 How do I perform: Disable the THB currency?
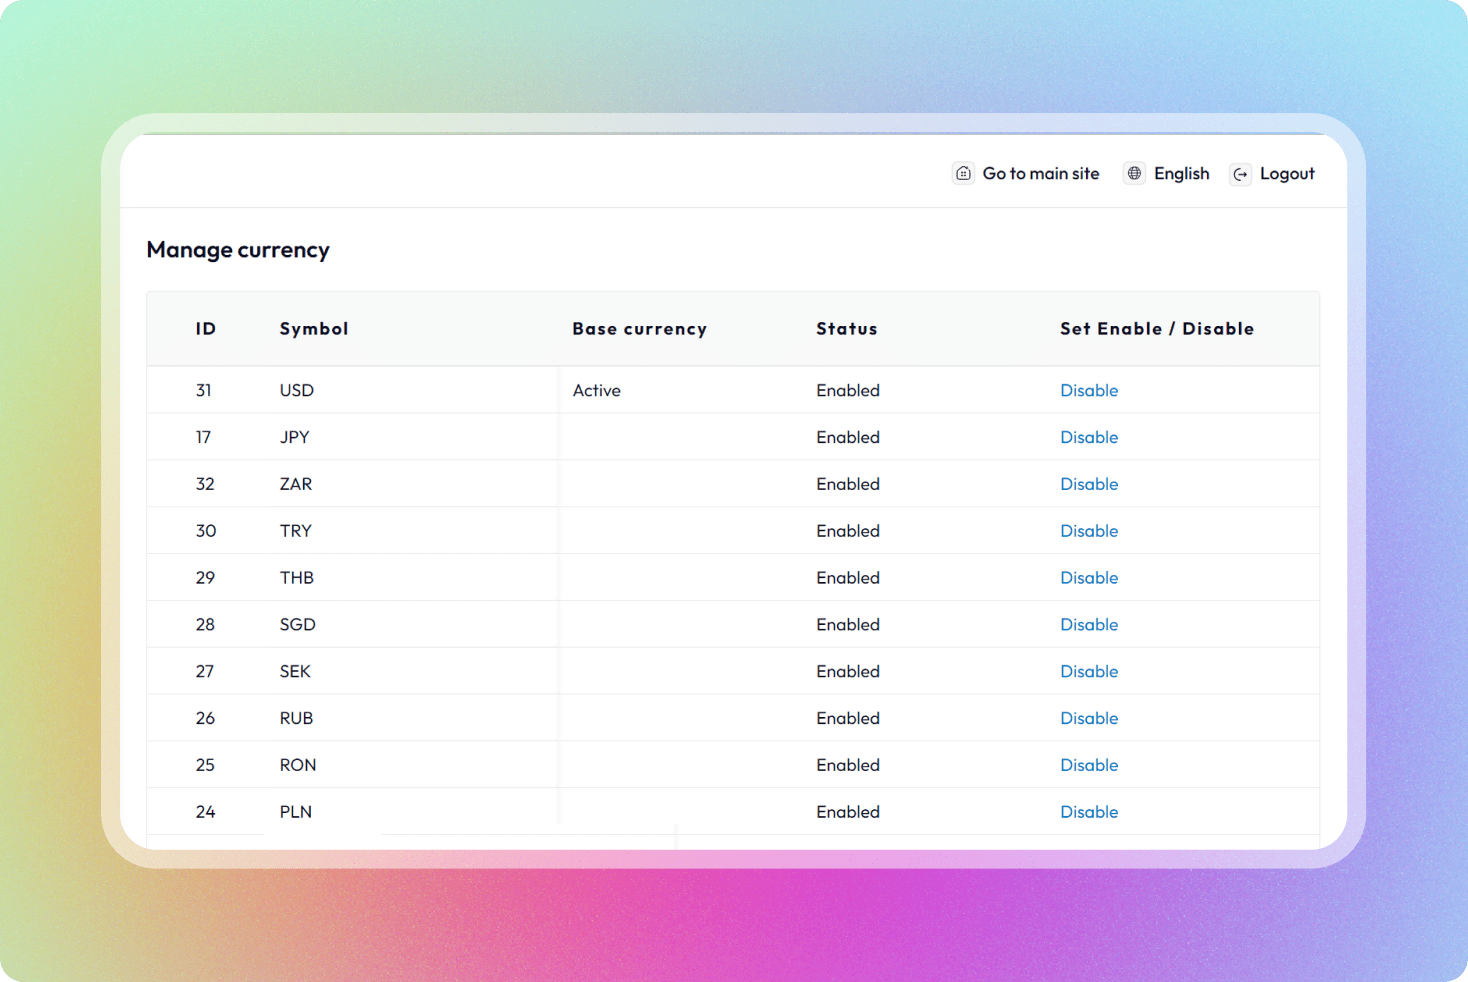1089,578
